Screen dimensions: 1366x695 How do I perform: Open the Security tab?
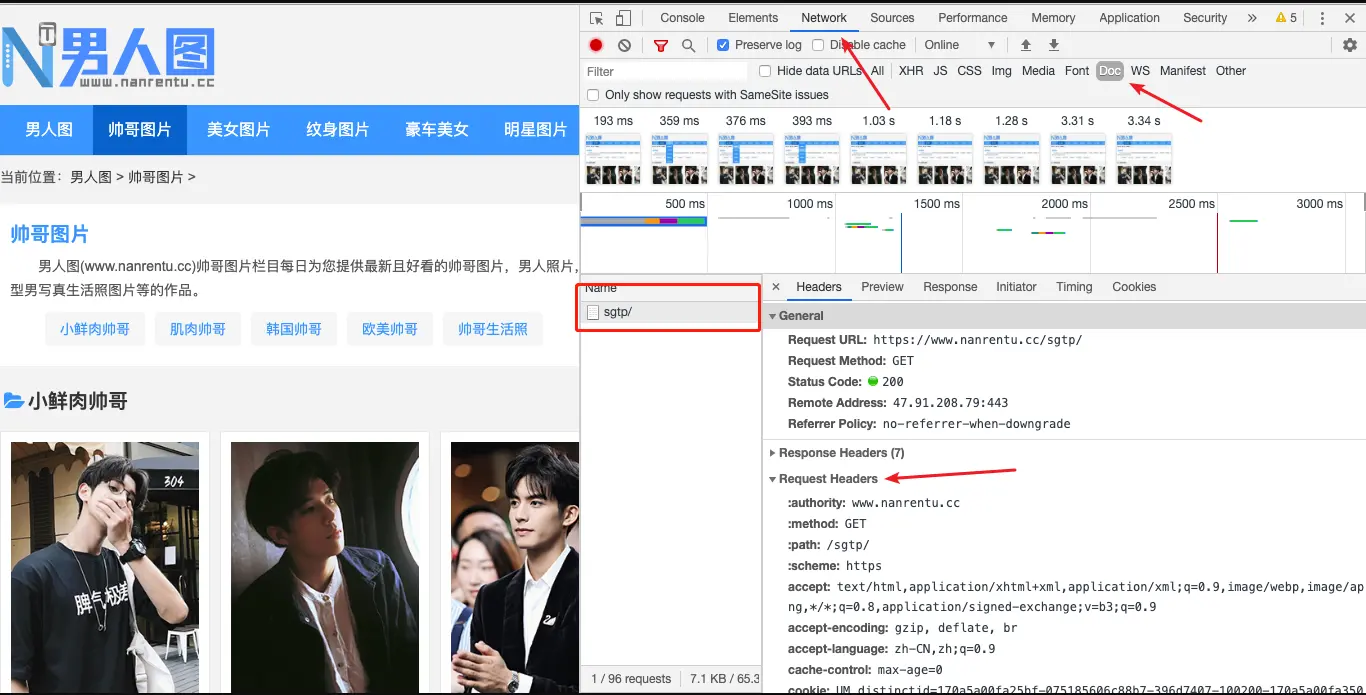1205,18
